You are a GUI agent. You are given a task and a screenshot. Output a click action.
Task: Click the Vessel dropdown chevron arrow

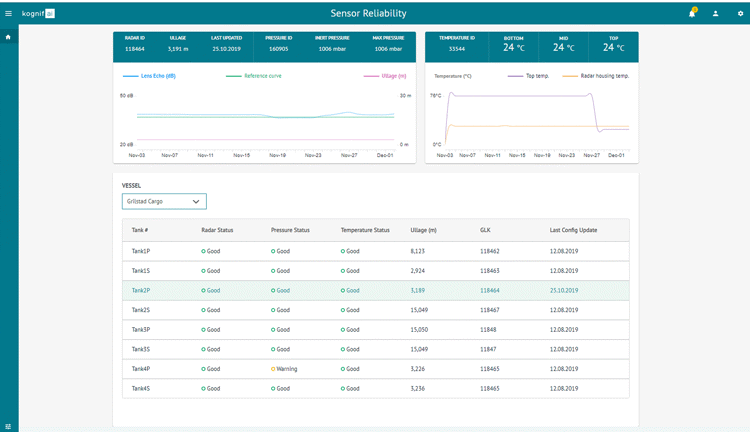[x=196, y=201]
